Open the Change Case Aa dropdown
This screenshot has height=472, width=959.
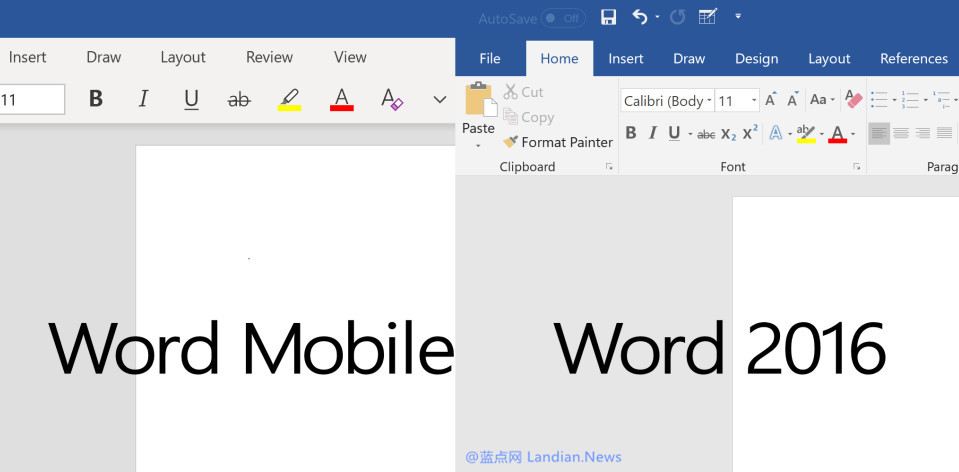point(822,100)
